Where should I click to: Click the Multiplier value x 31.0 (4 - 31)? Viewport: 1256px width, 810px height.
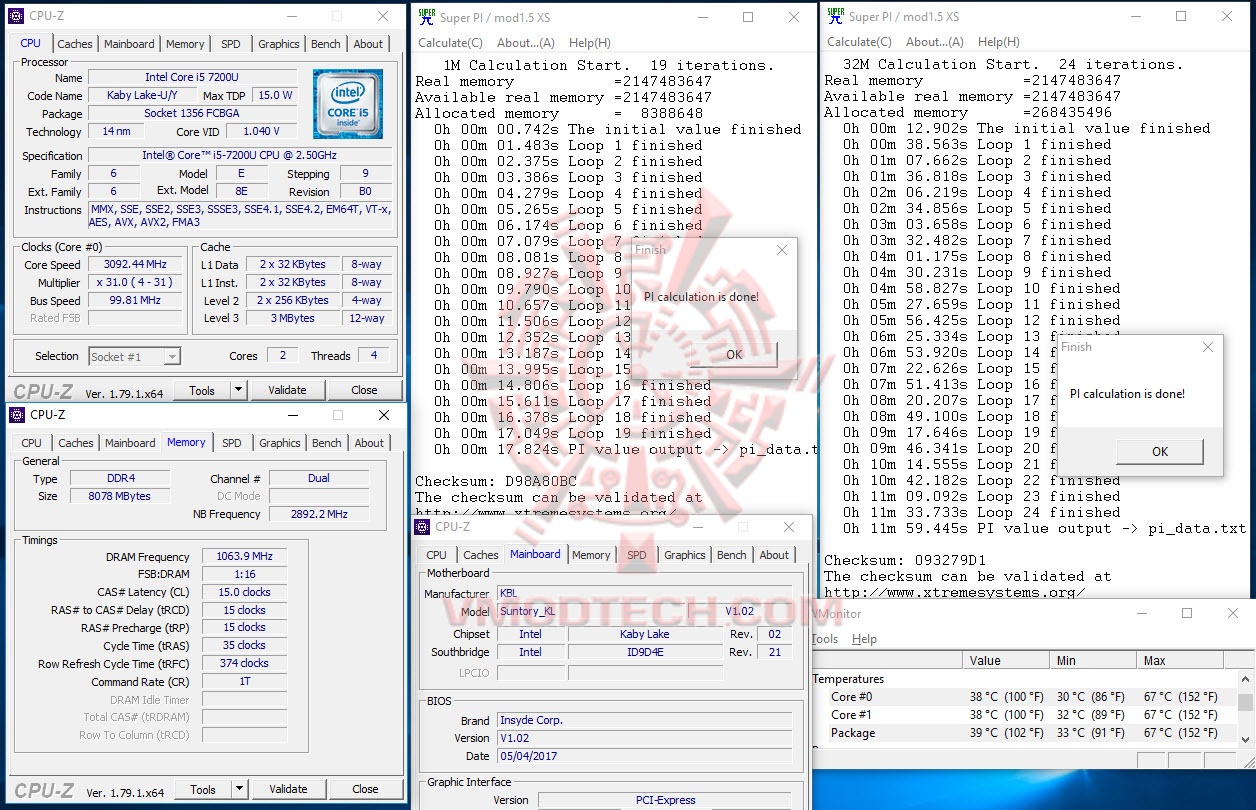(x=135, y=283)
